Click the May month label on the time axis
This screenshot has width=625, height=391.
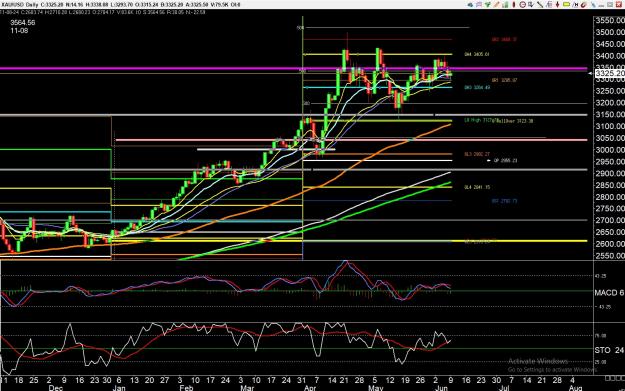pos(375,388)
